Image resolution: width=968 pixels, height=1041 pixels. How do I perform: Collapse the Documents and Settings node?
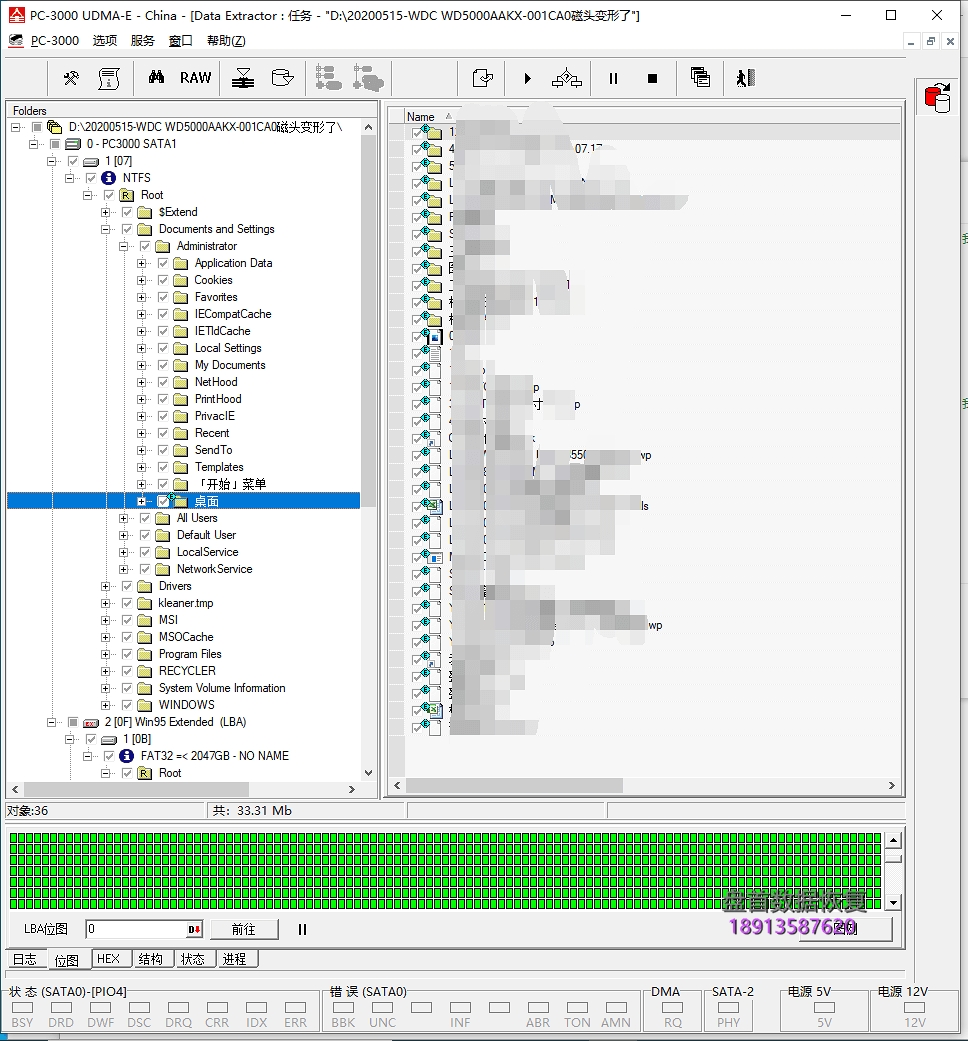(x=105, y=229)
